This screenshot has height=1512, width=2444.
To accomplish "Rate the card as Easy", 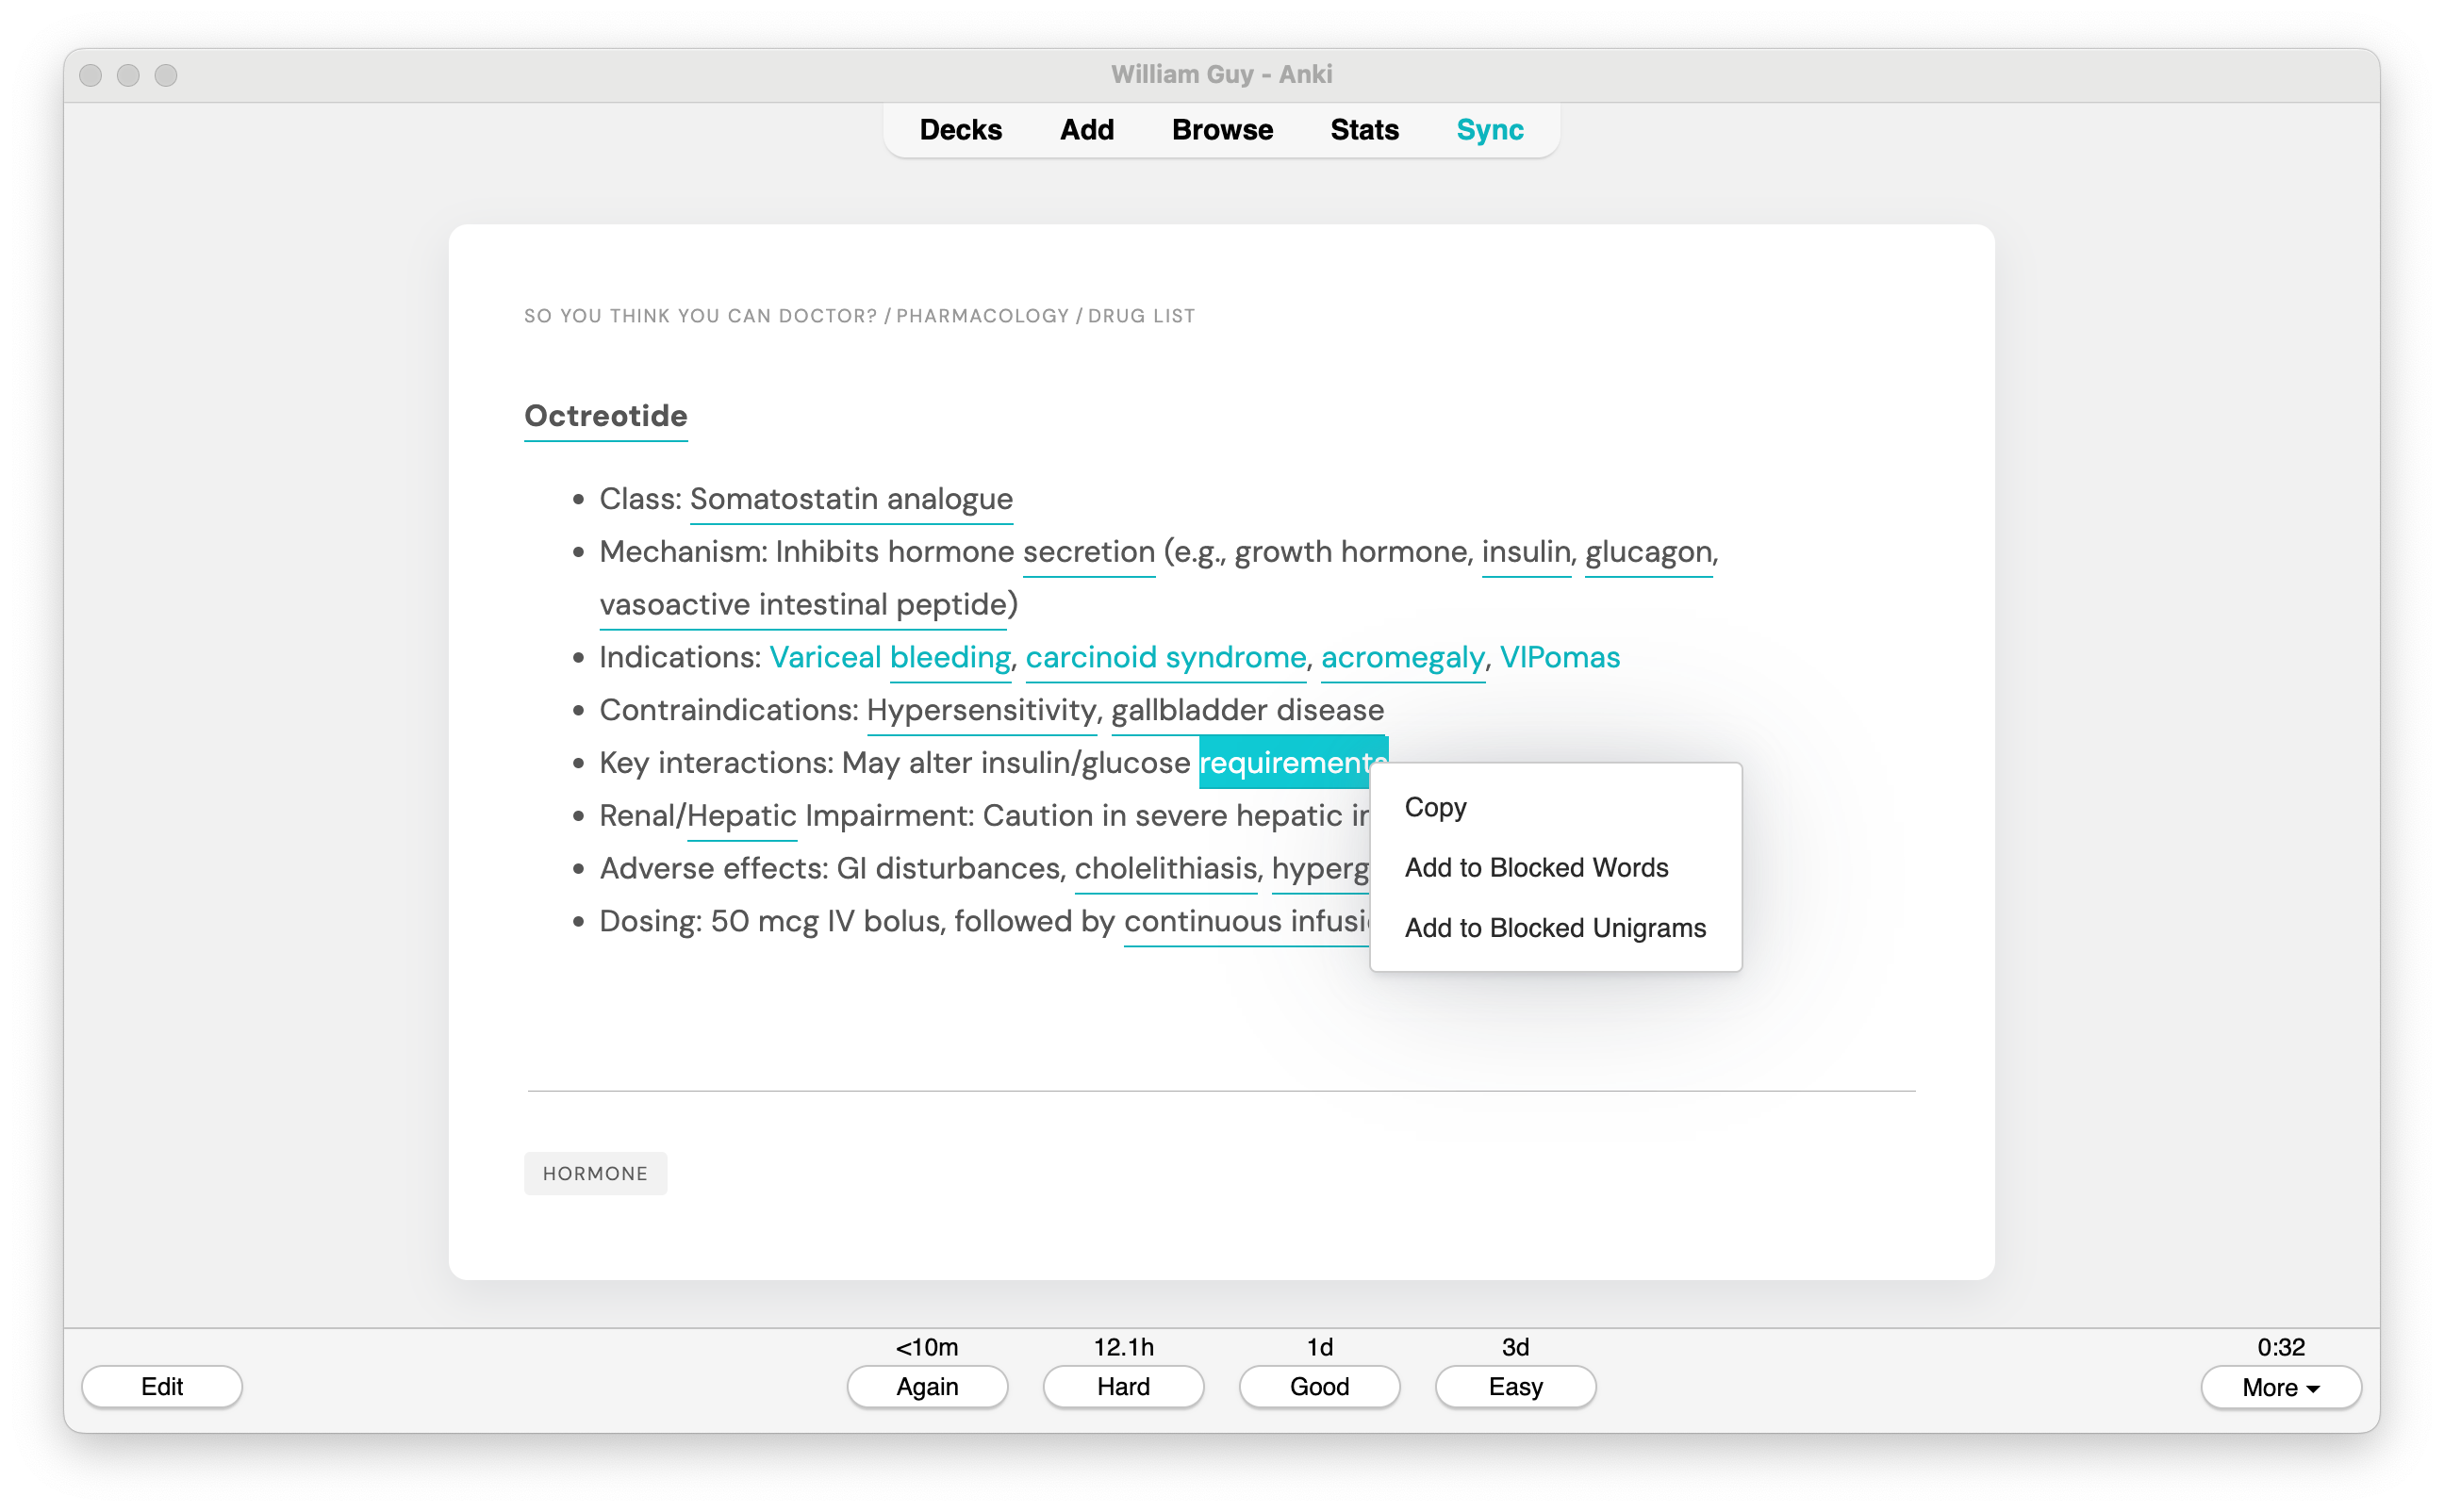I will [x=1514, y=1387].
